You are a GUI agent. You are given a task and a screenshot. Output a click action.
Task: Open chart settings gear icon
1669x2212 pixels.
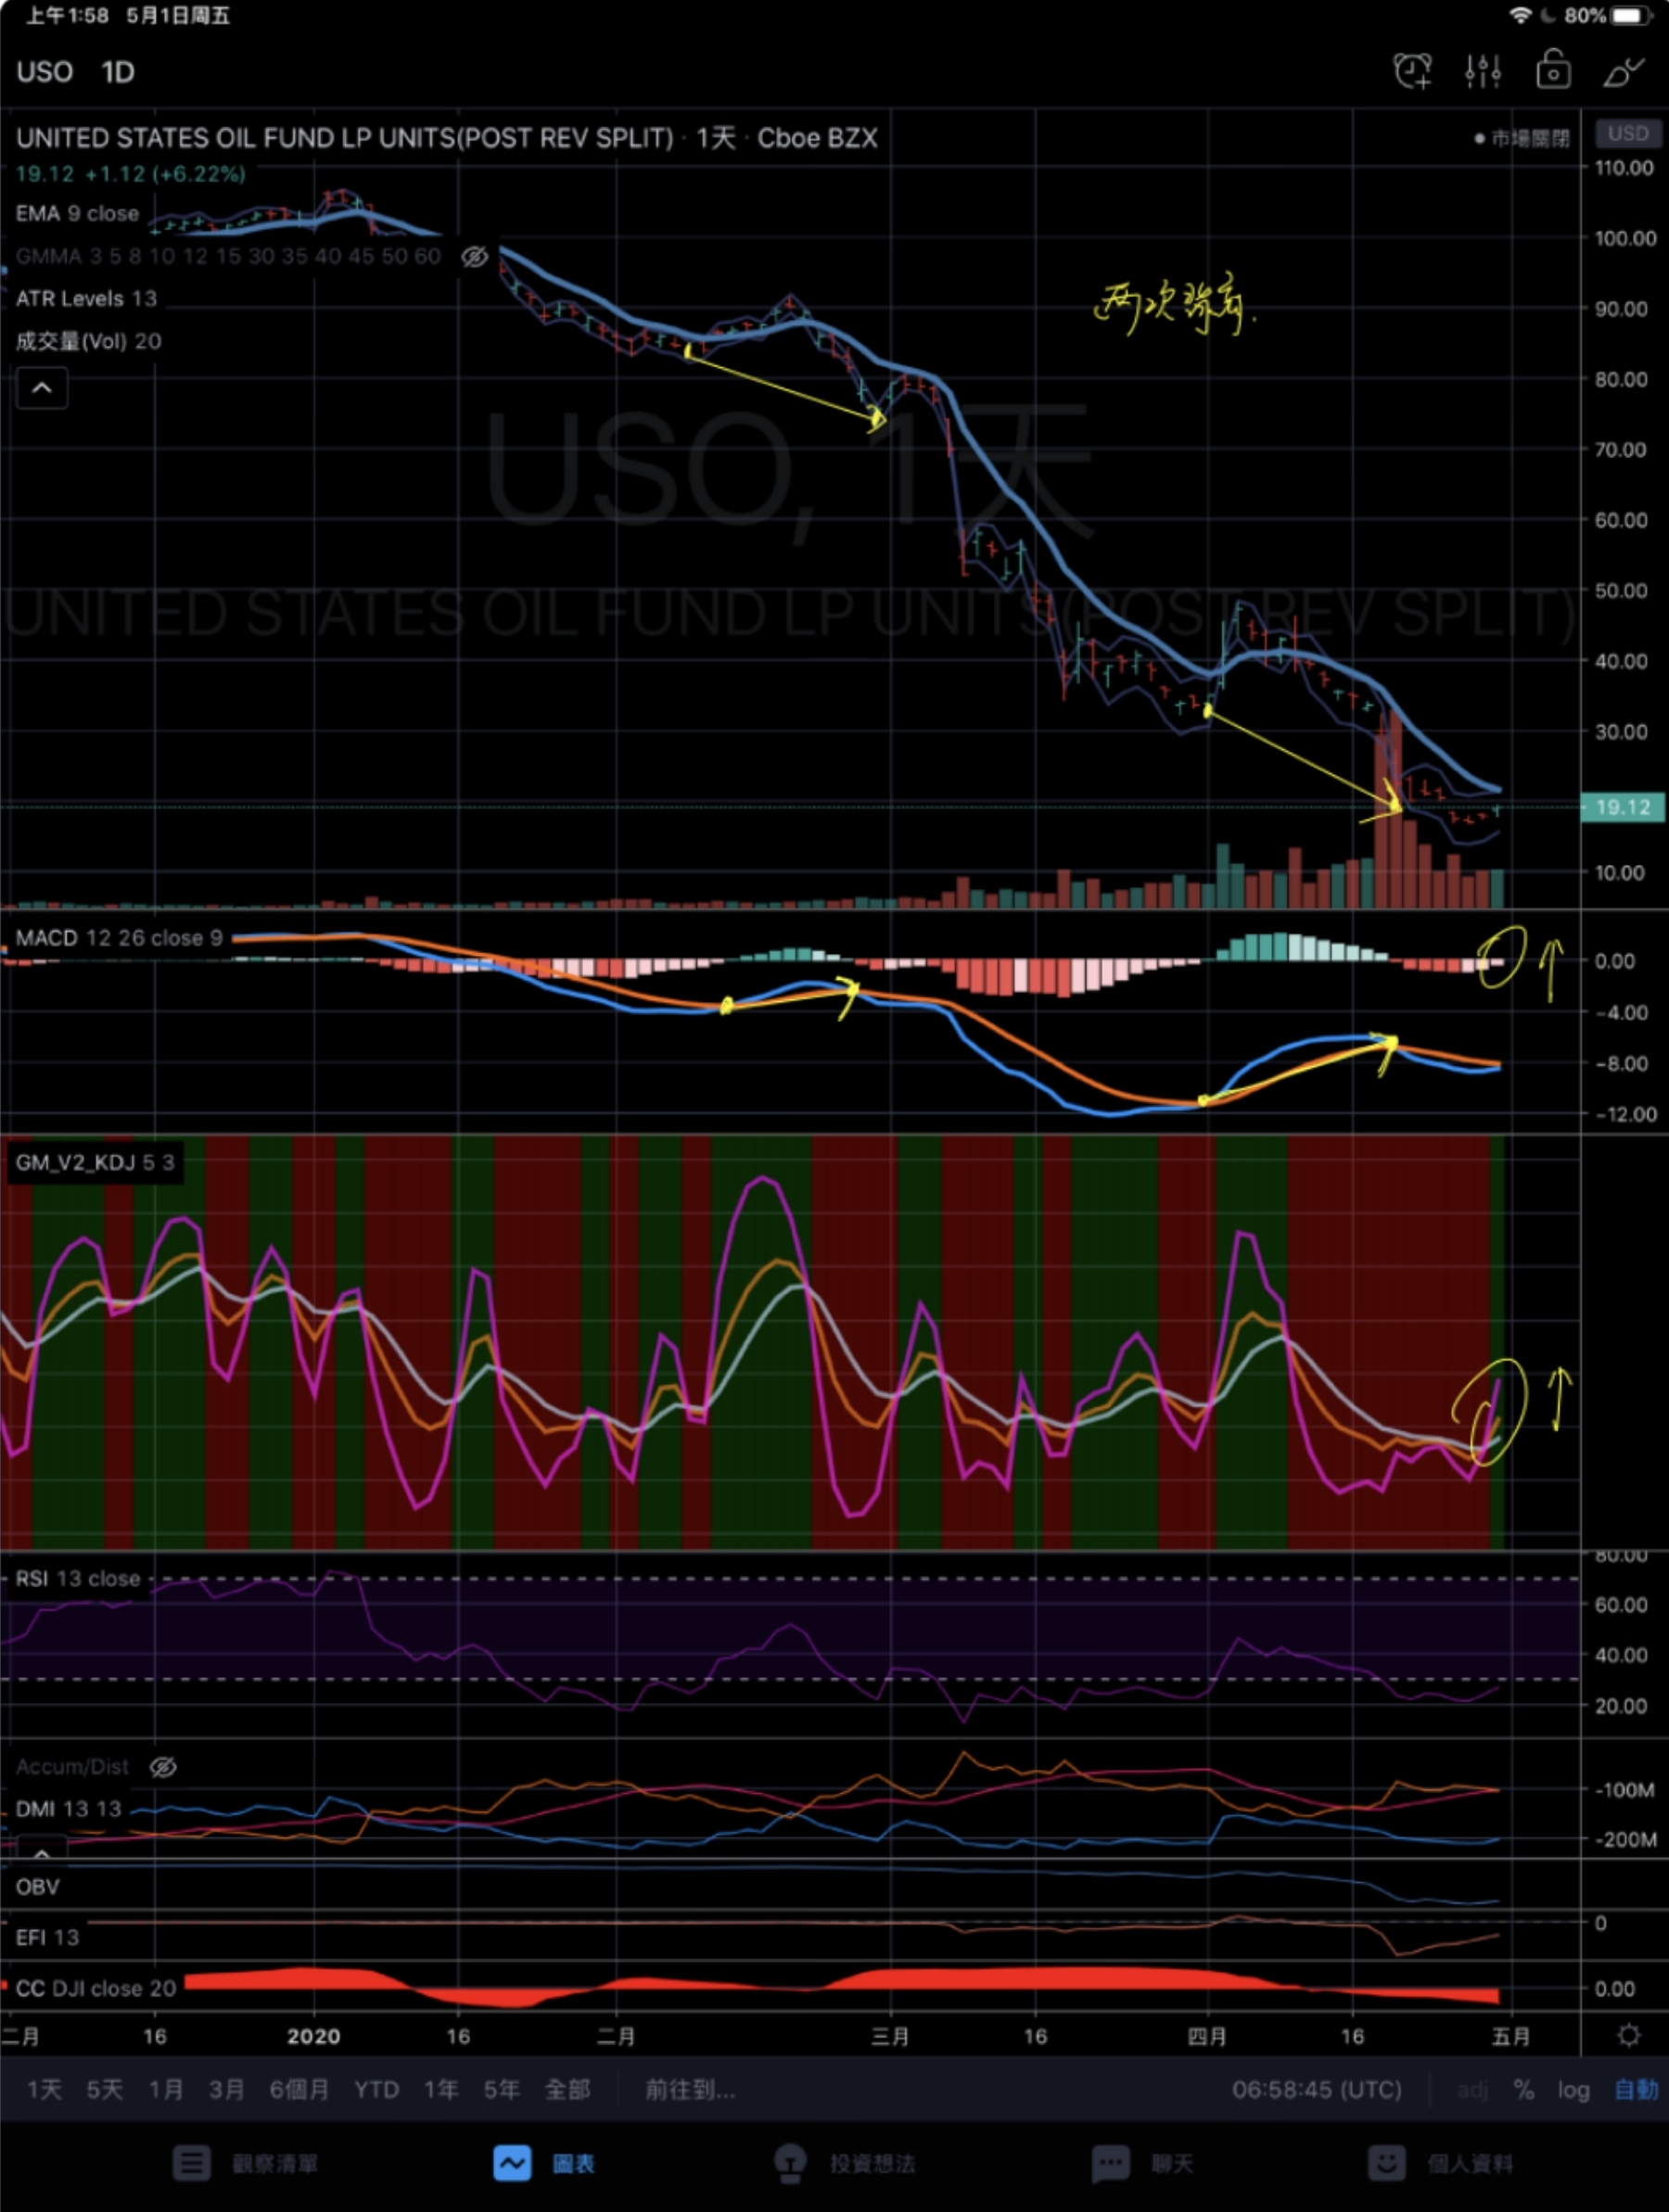1628,2035
